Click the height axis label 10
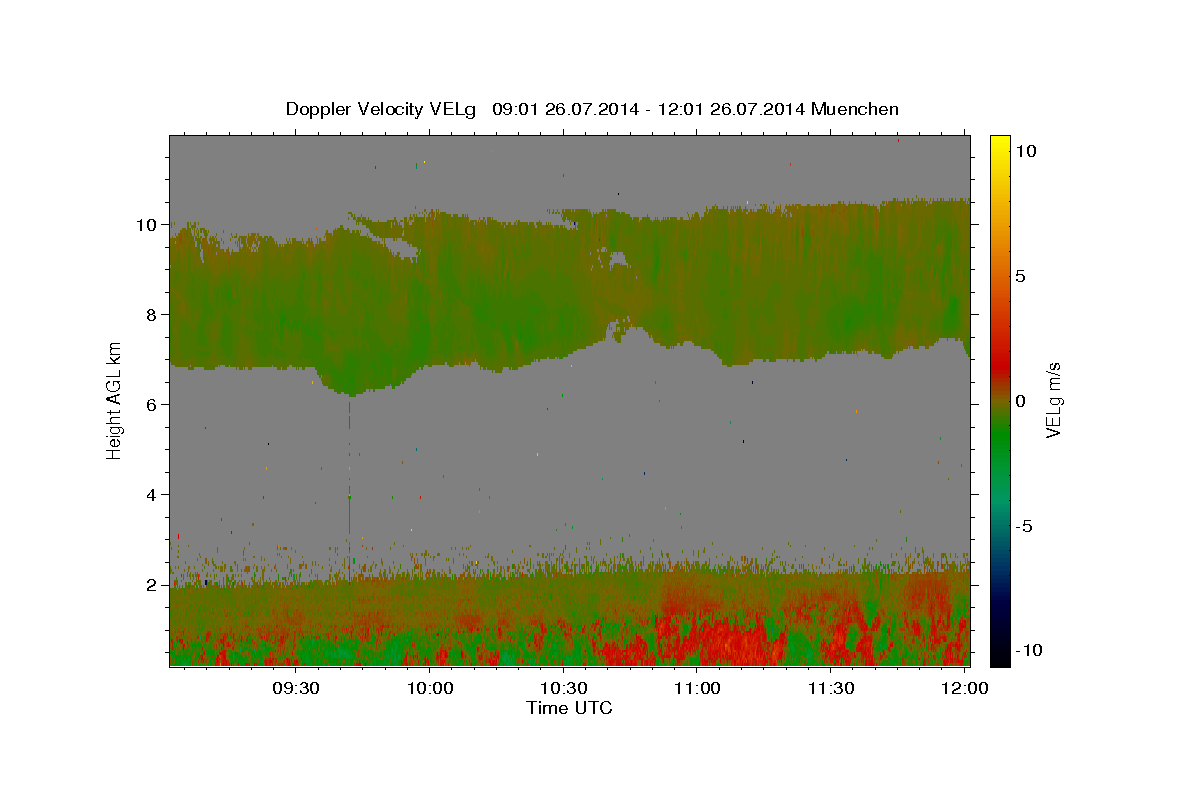Image resolution: width=1200 pixels, height=800 pixels. click(x=149, y=225)
